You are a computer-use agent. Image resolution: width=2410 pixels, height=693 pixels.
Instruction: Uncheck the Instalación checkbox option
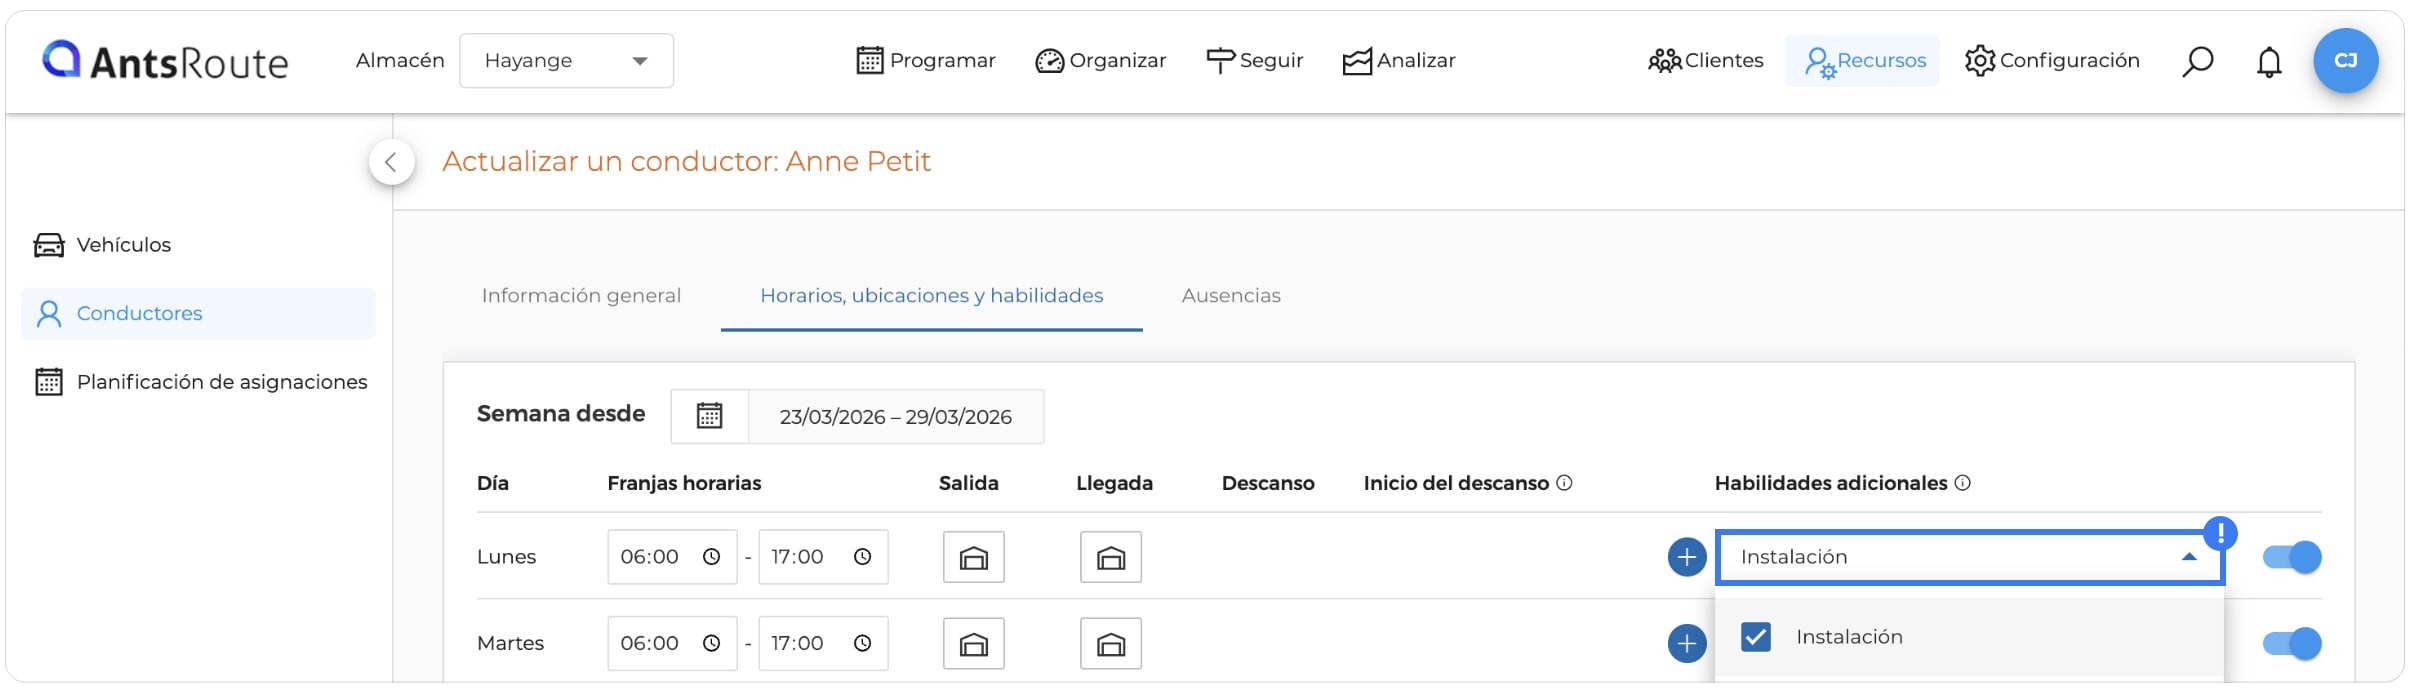(1756, 637)
